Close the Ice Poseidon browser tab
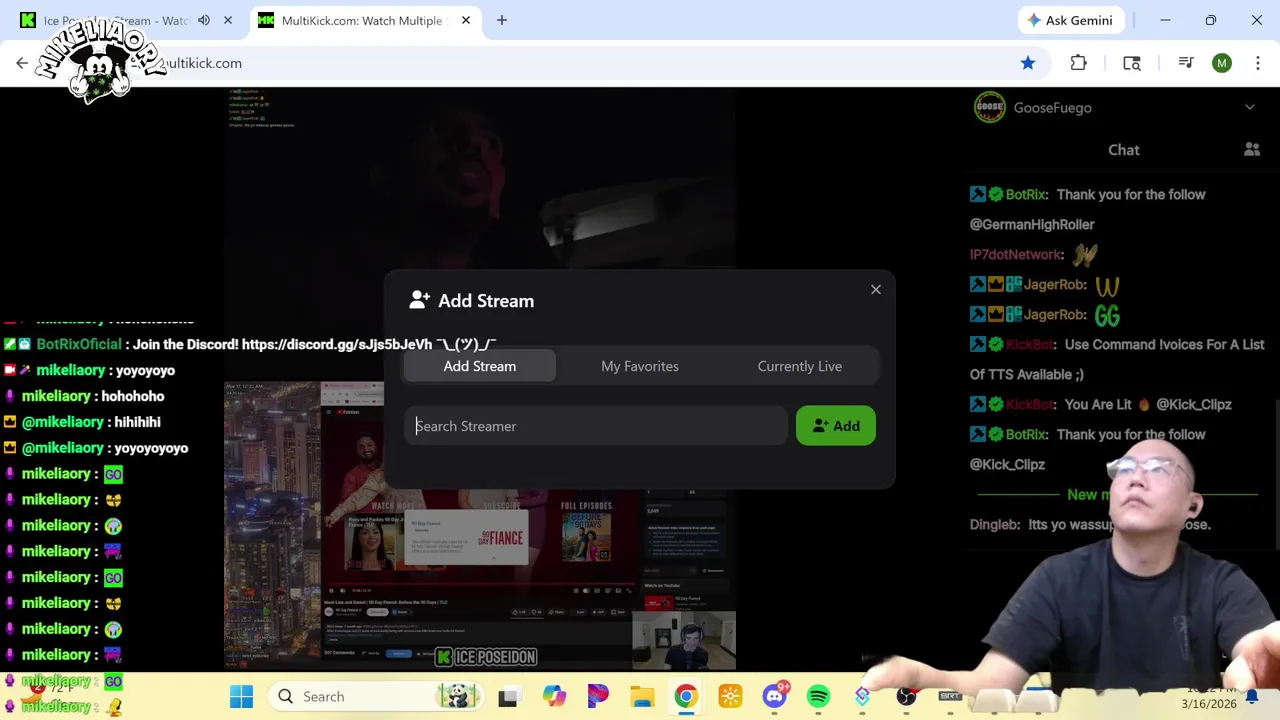 (228, 20)
